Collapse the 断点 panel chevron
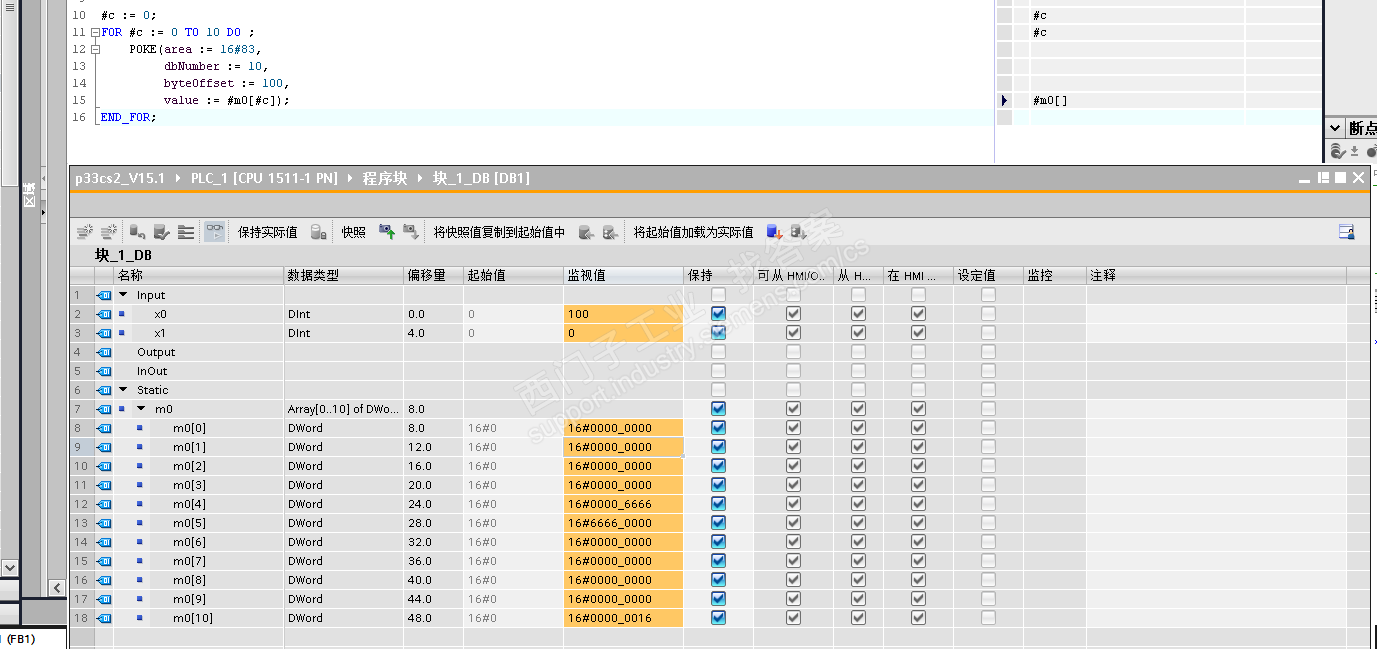Viewport: 1377px width, 649px height. click(x=1335, y=128)
